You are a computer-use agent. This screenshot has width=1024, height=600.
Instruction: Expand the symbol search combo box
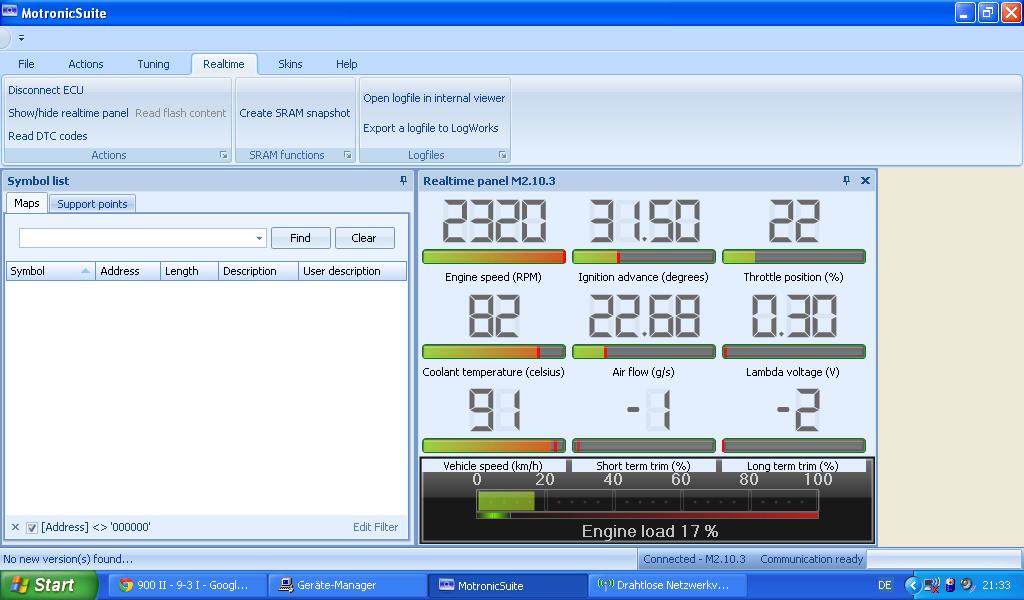coord(259,238)
